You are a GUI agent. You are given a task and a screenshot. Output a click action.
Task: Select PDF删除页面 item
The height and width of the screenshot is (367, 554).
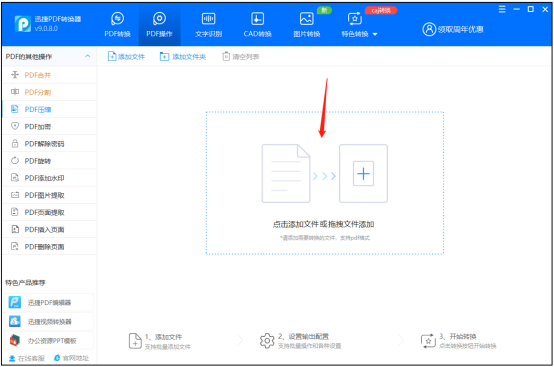point(49,247)
